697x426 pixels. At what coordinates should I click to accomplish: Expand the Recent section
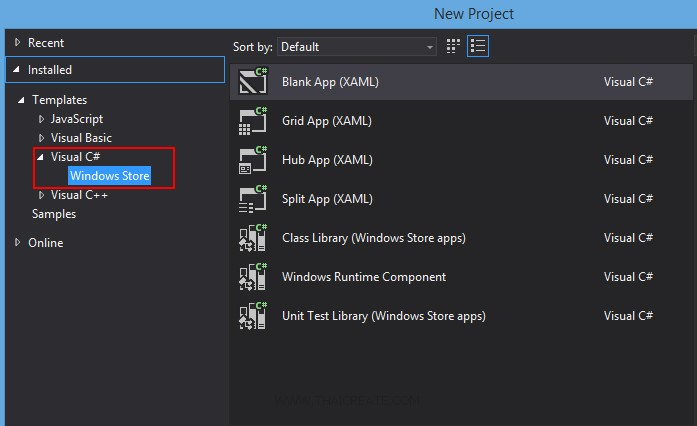click(x=17, y=43)
